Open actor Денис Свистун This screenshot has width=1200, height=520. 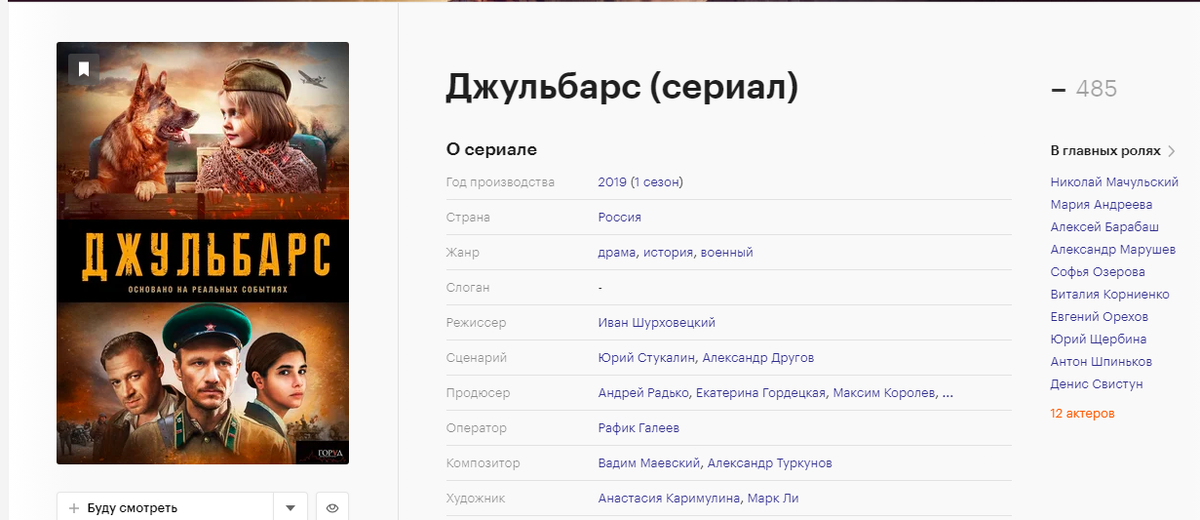pyautogui.click(x=1096, y=384)
